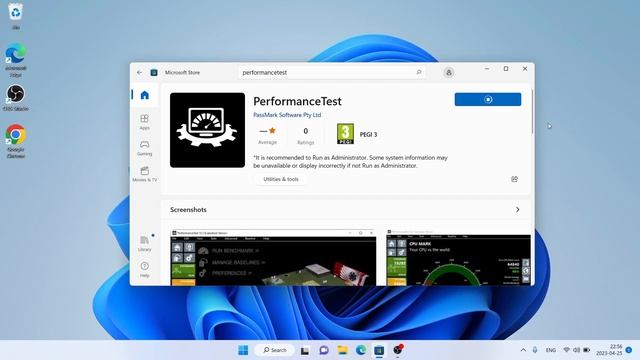Open Movies & TV in sidebar
640x360 pixels.
tap(144, 174)
